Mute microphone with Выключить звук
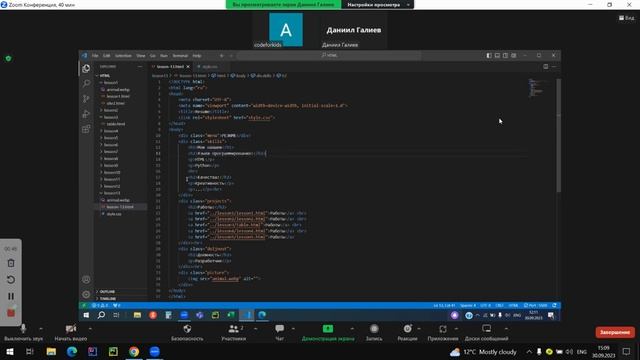The image size is (640, 360). (23, 333)
